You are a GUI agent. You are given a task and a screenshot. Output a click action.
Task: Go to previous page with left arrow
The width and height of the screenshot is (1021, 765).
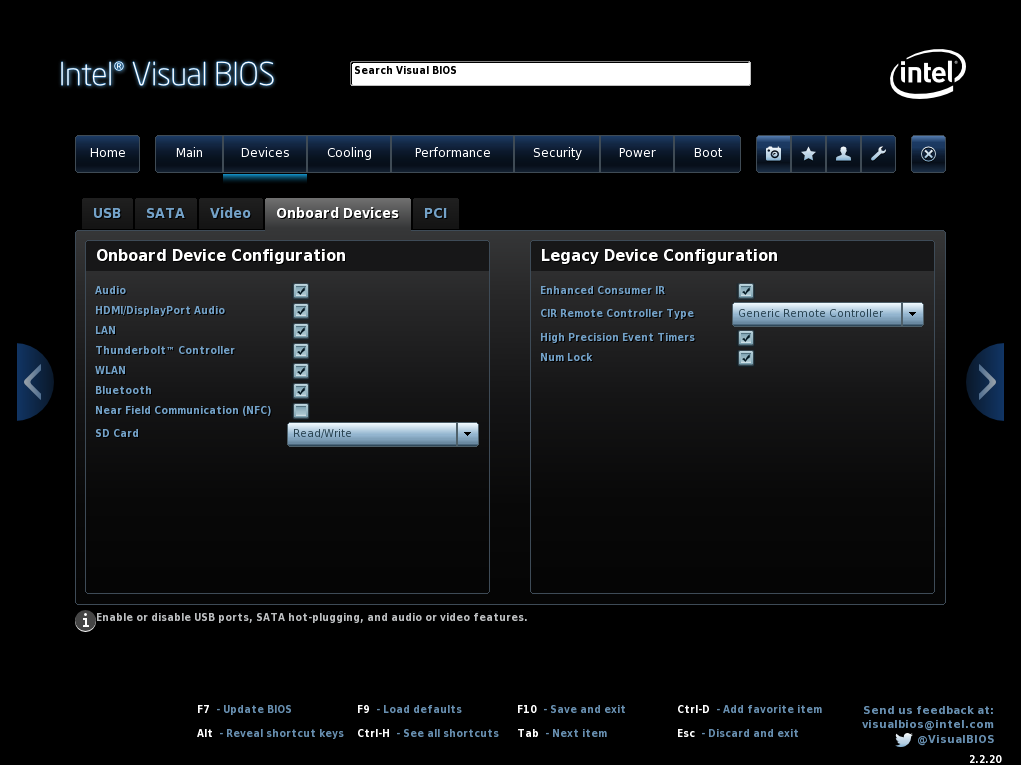[34, 382]
